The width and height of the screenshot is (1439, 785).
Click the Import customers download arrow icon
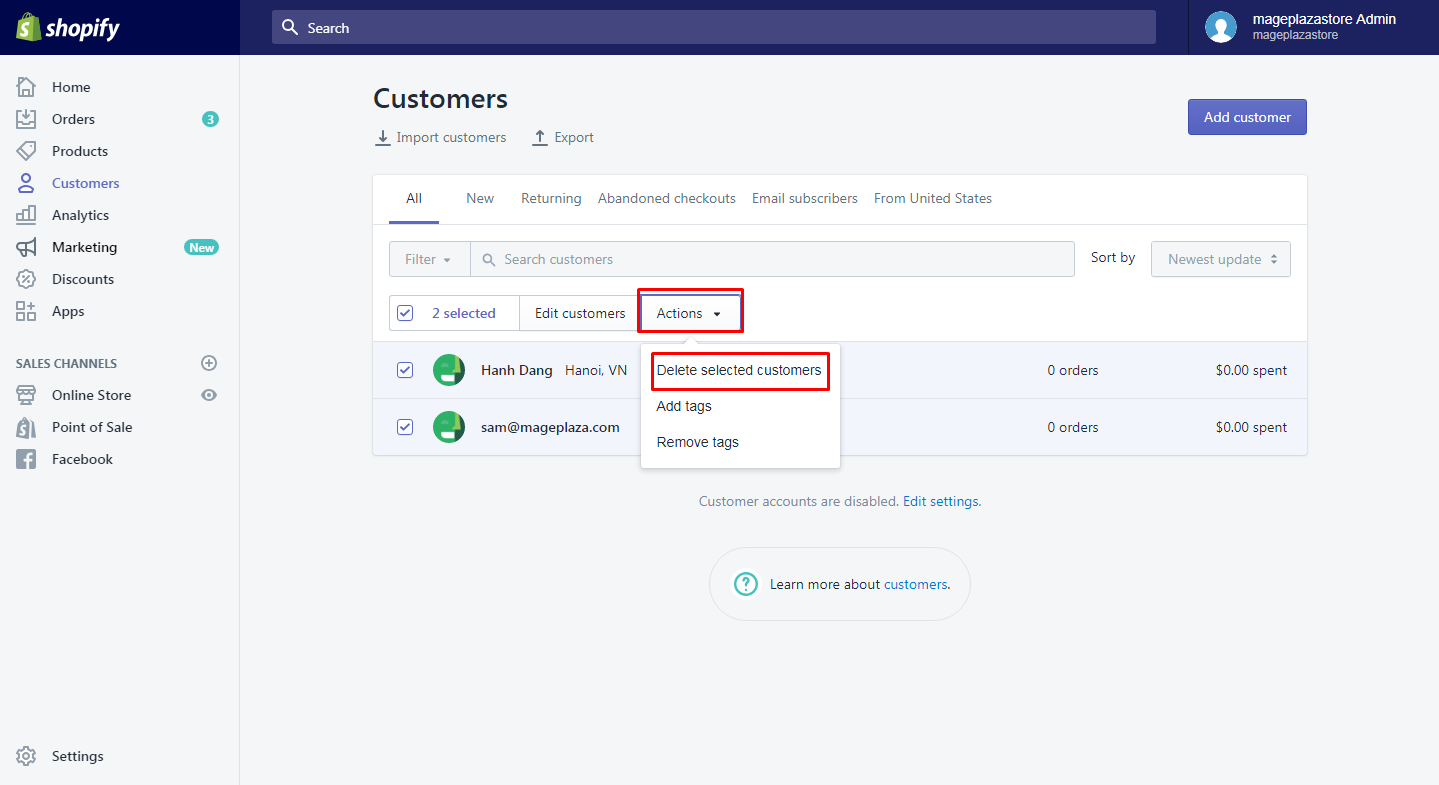tap(383, 138)
